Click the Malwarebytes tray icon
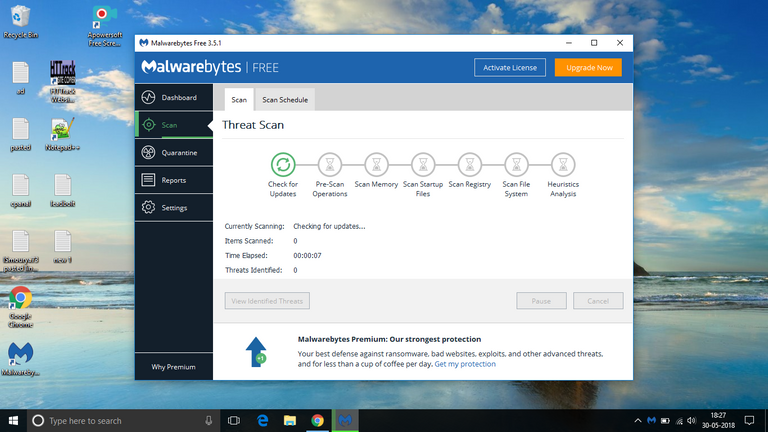The image size is (768, 432). [x=651, y=421]
